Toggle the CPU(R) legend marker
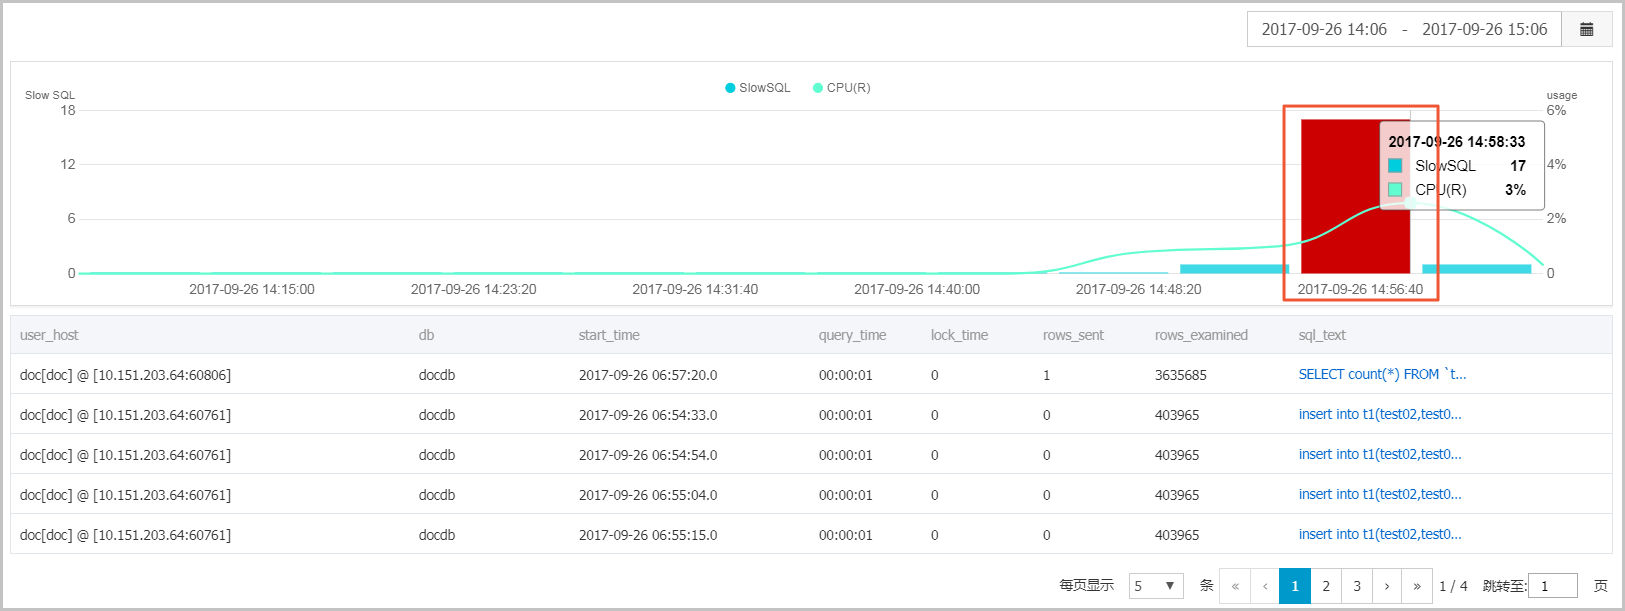This screenshot has width=1625, height=611. click(x=818, y=88)
